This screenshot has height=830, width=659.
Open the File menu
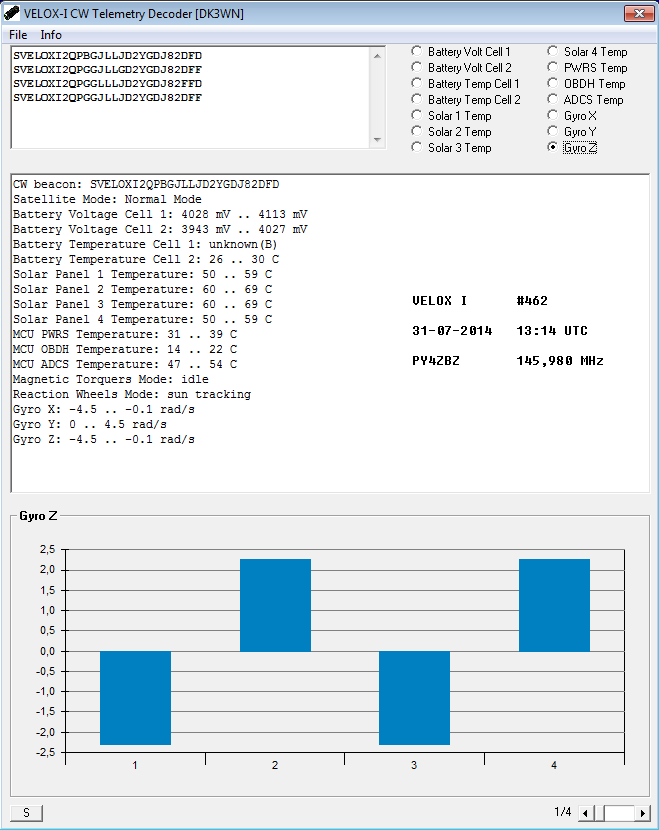pos(18,35)
